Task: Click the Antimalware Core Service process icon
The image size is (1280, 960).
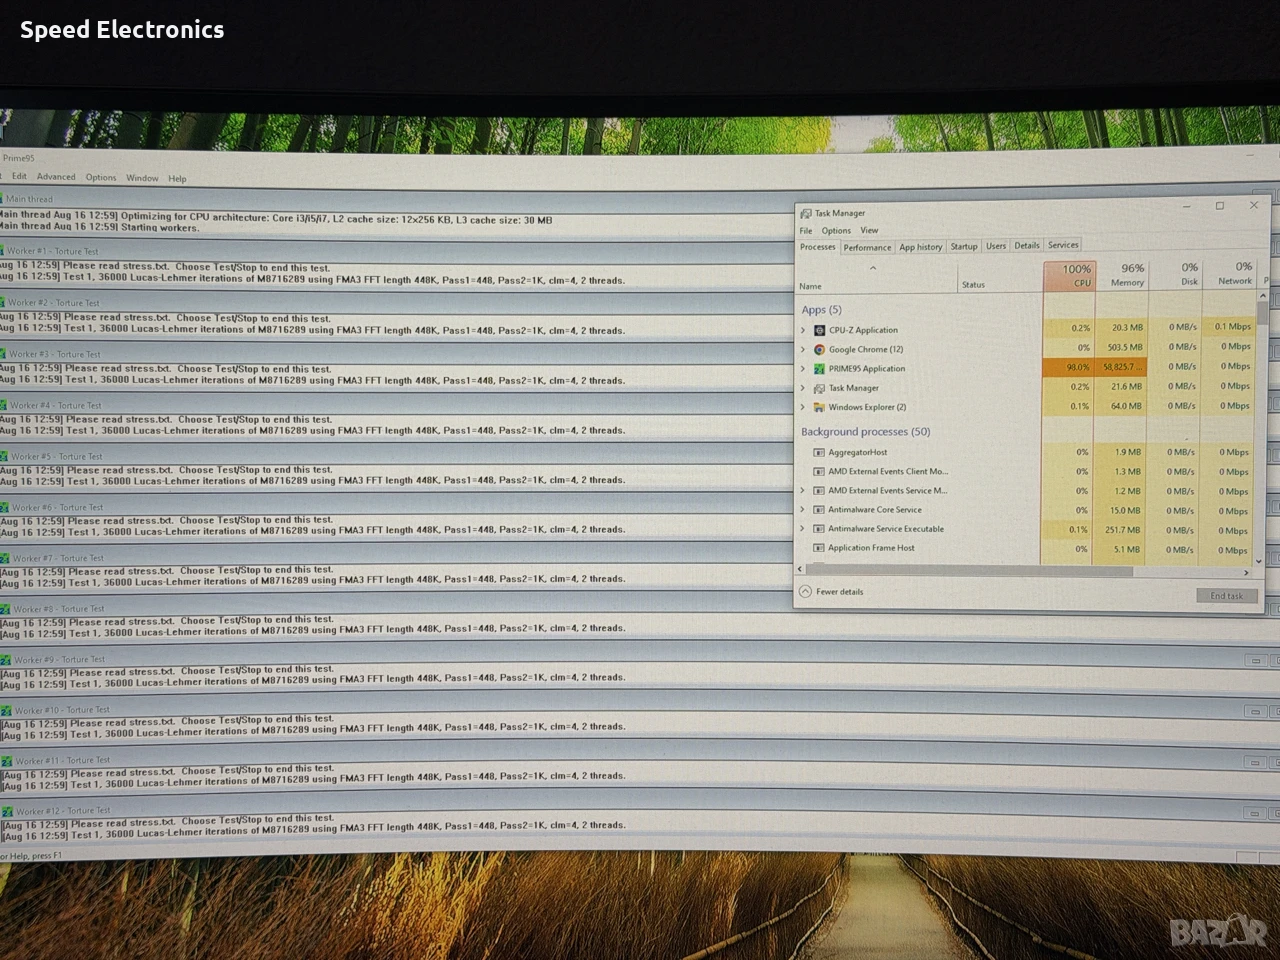Action: coord(819,510)
